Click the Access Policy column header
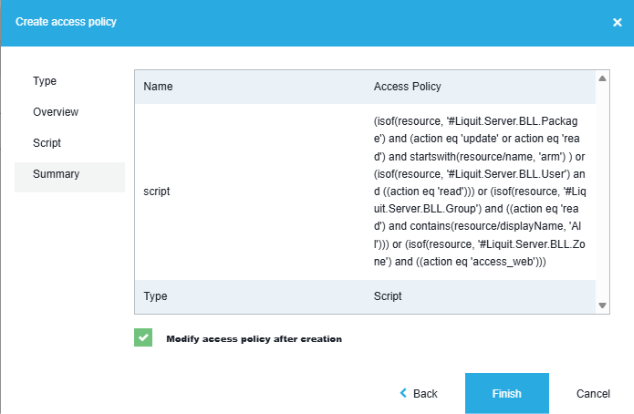Image resolution: width=634 pixels, height=414 pixels. pos(407,86)
